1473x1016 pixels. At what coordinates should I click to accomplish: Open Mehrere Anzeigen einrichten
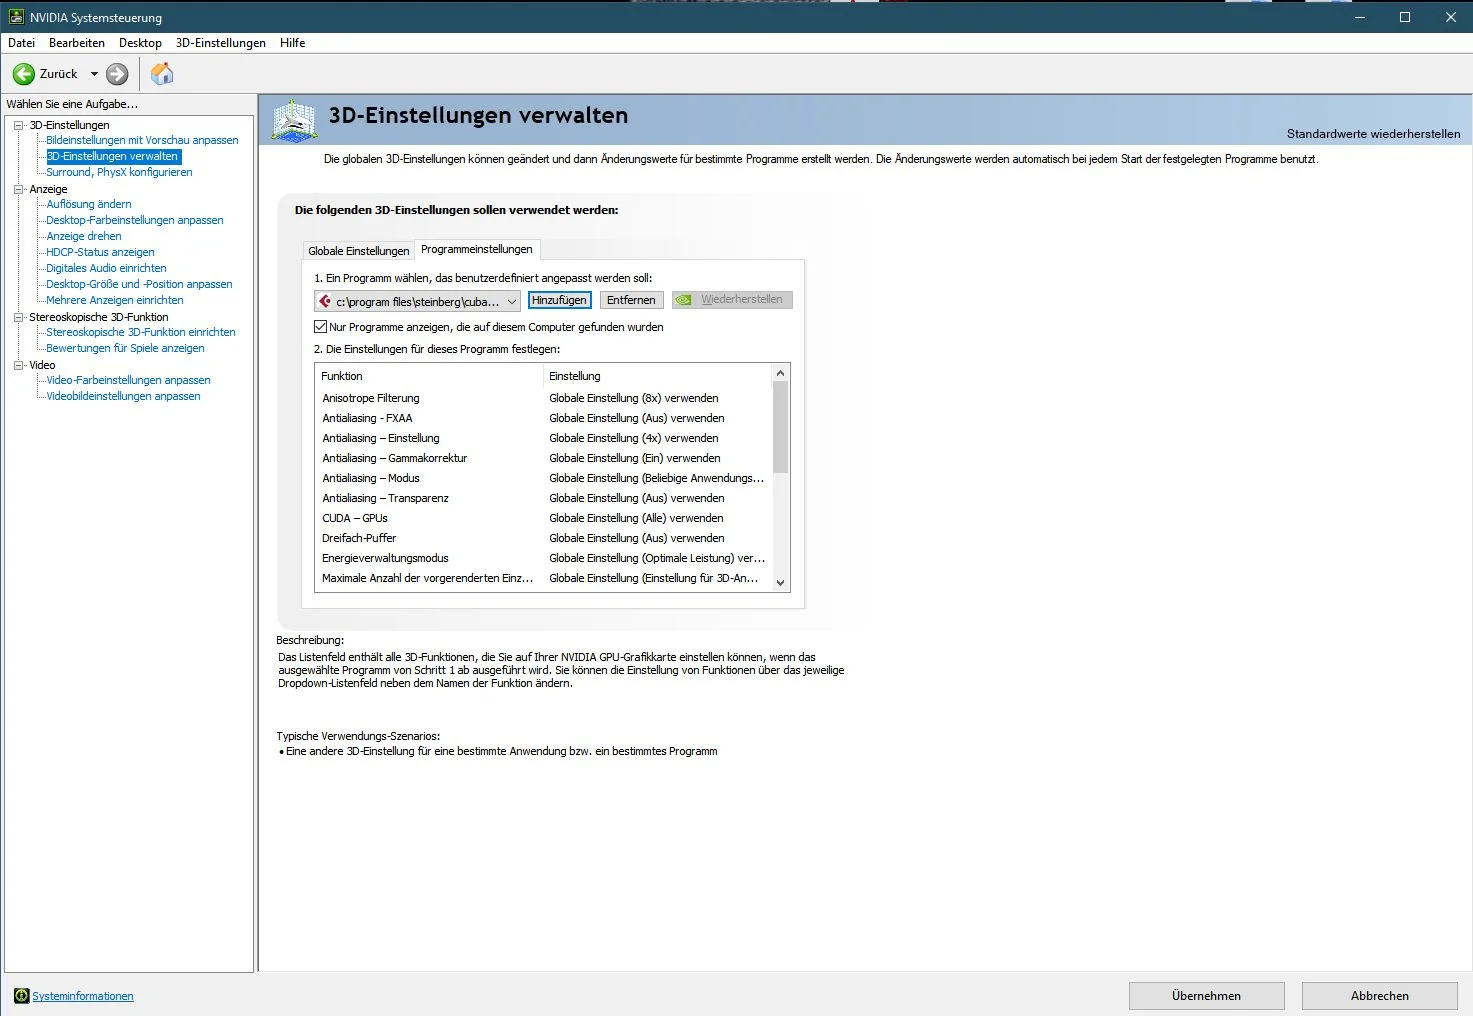click(x=115, y=300)
